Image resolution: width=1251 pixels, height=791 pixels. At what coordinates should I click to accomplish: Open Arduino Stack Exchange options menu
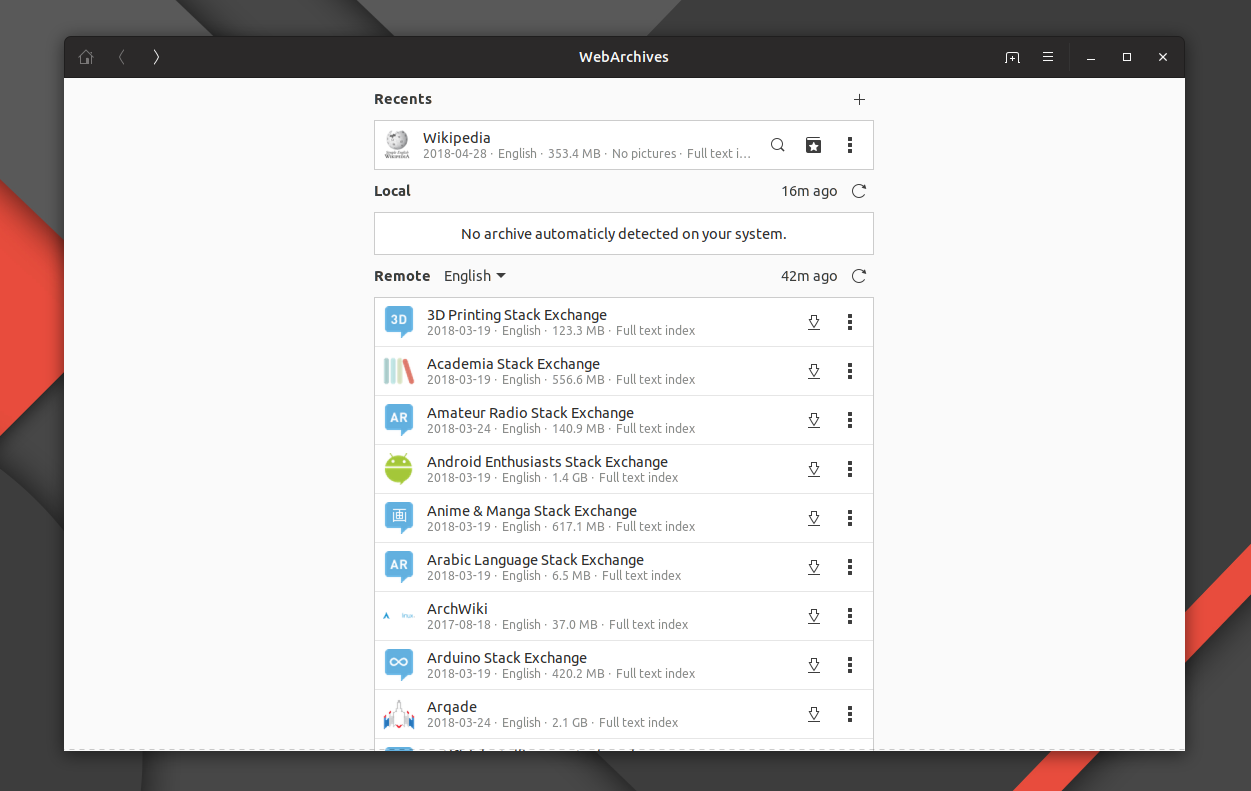tap(850, 665)
